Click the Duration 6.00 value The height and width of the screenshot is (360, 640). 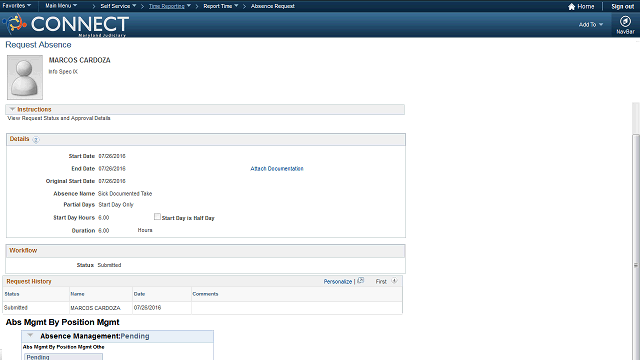click(104, 231)
